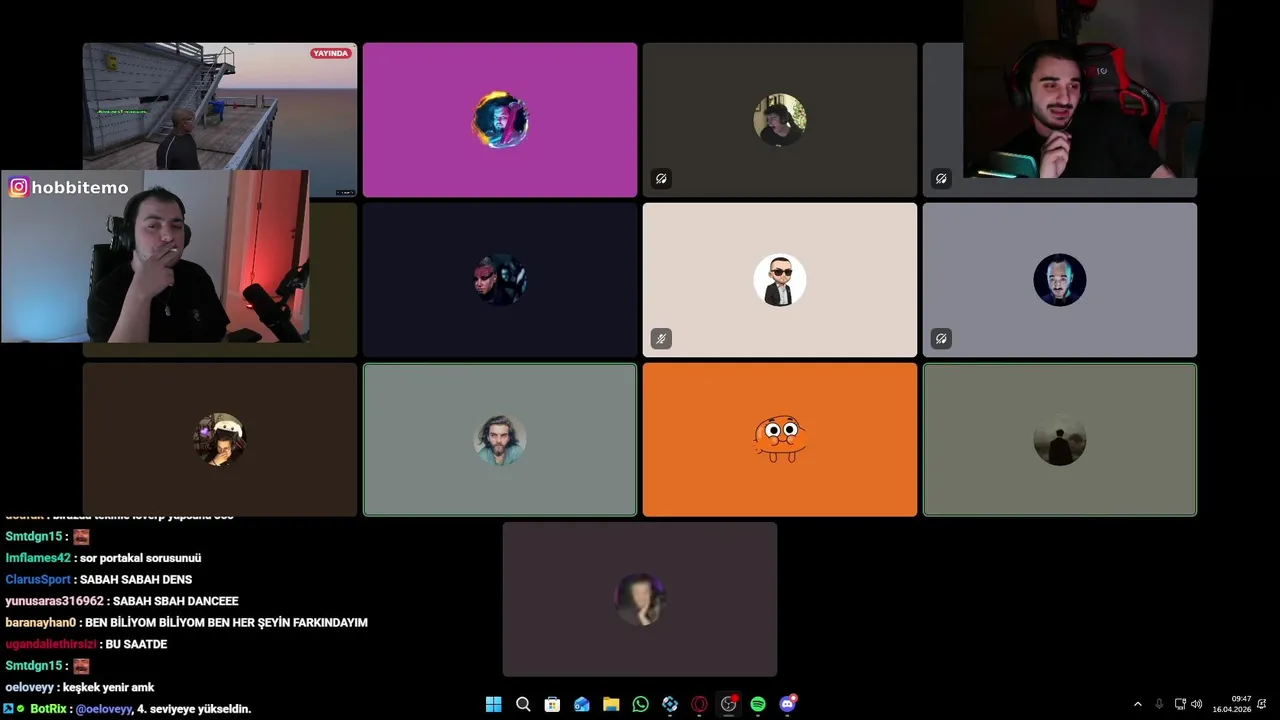Click muted mic icon on beige tile

pyautogui.click(x=661, y=339)
